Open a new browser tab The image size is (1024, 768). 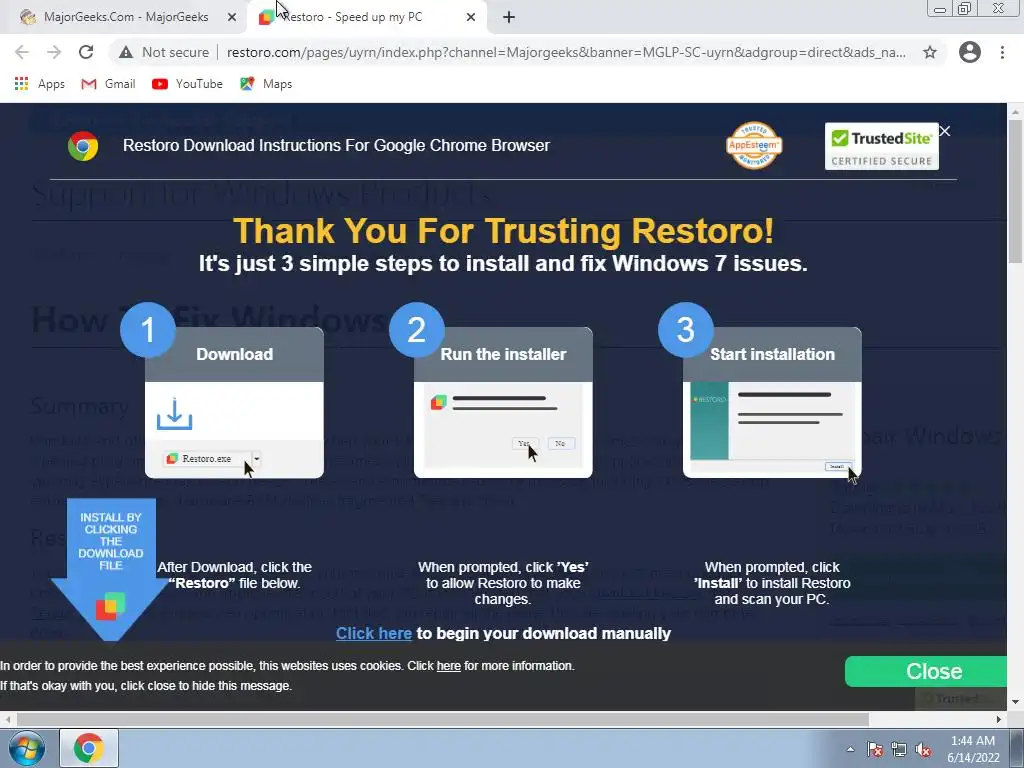[x=509, y=18]
